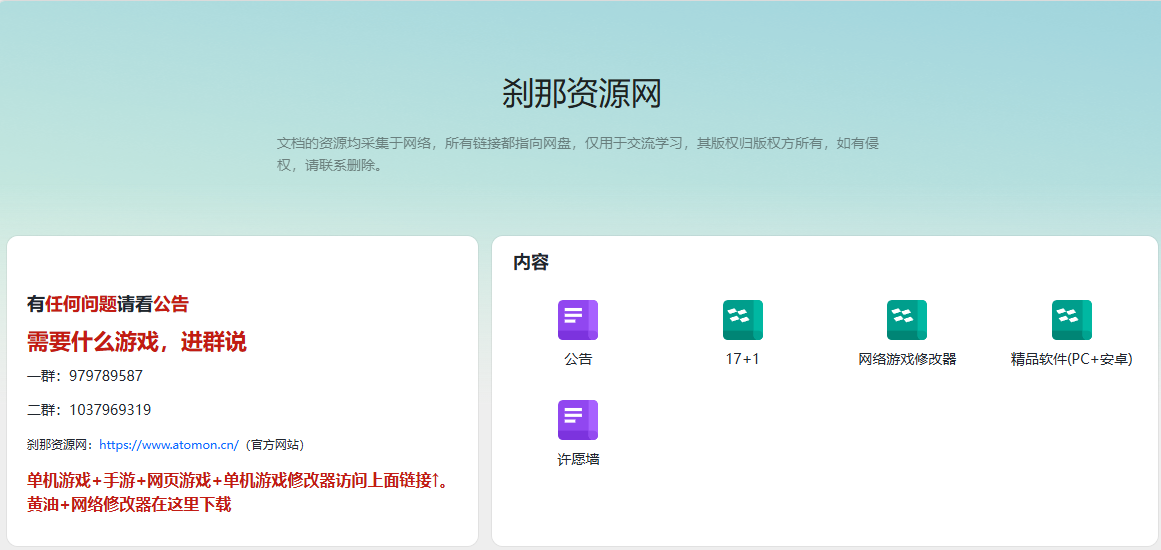The image size is (1161, 550).
Task: Visit the https://www.atomon.cn/ link
Action: (169, 445)
